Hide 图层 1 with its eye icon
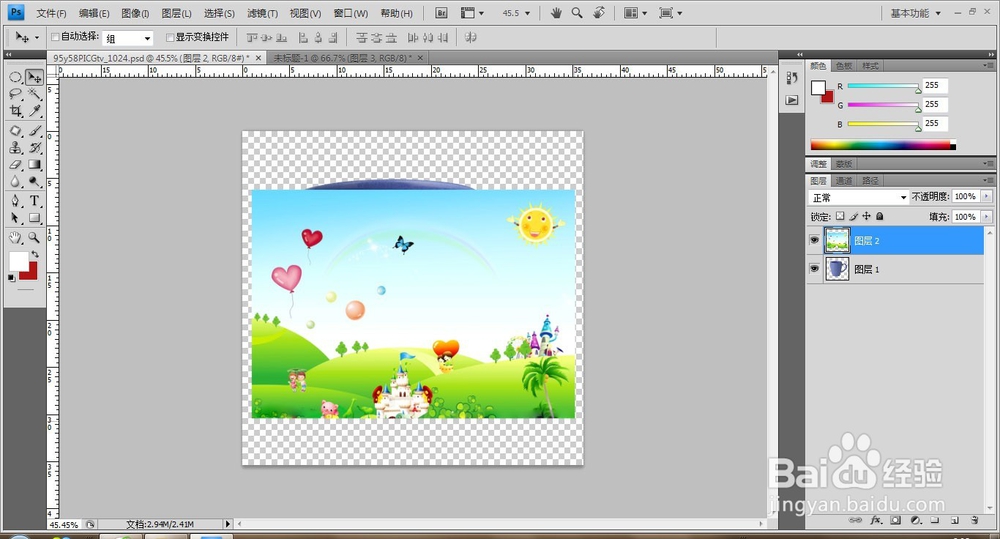The width and height of the screenshot is (1000, 539). pos(814,269)
